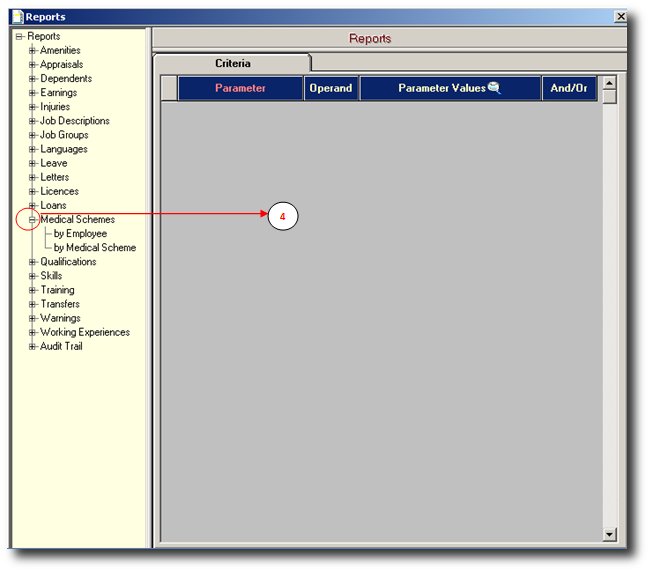Expand the Audit Trail node
The width and height of the screenshot is (650, 572).
click(x=32, y=347)
